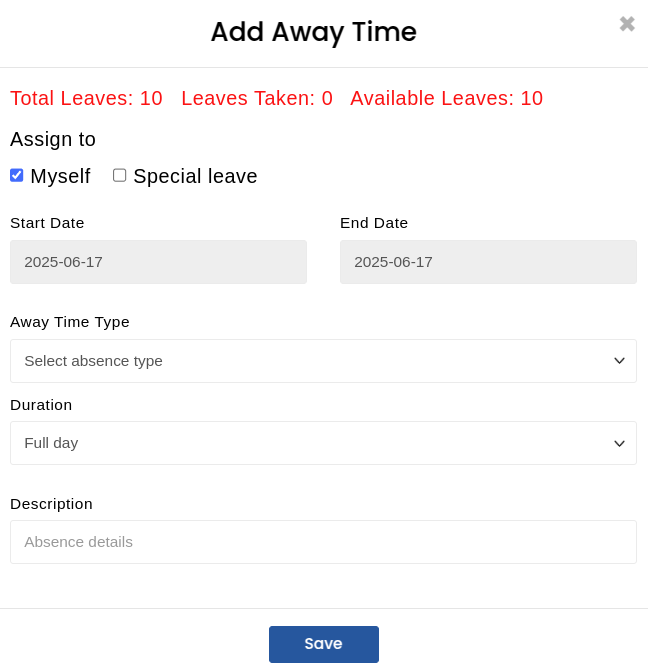Click the Leaves Taken: 0 text
The image size is (648, 671).
[x=257, y=98]
